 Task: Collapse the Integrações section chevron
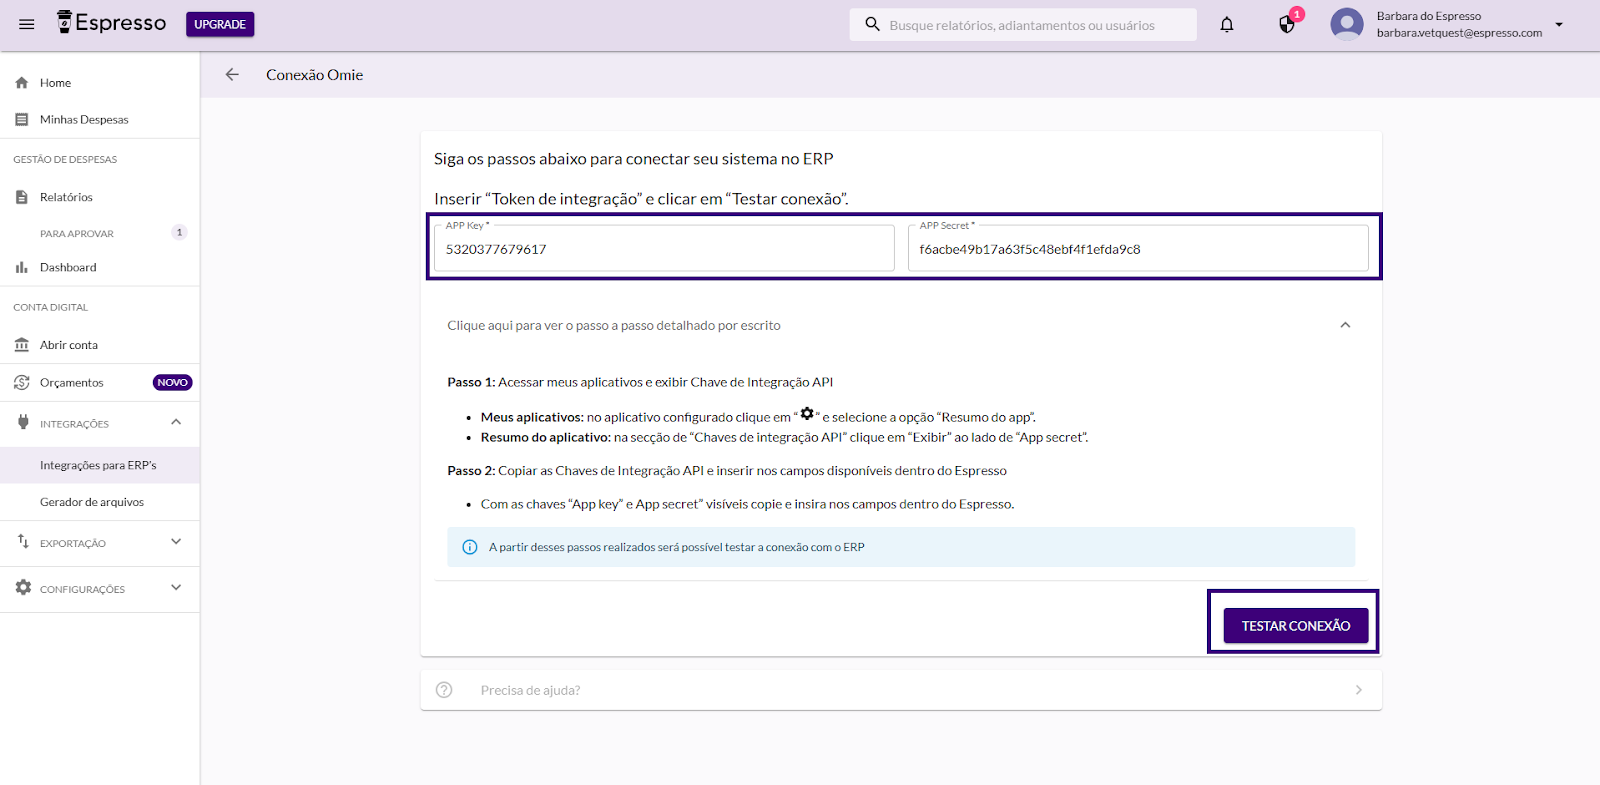[176, 422]
